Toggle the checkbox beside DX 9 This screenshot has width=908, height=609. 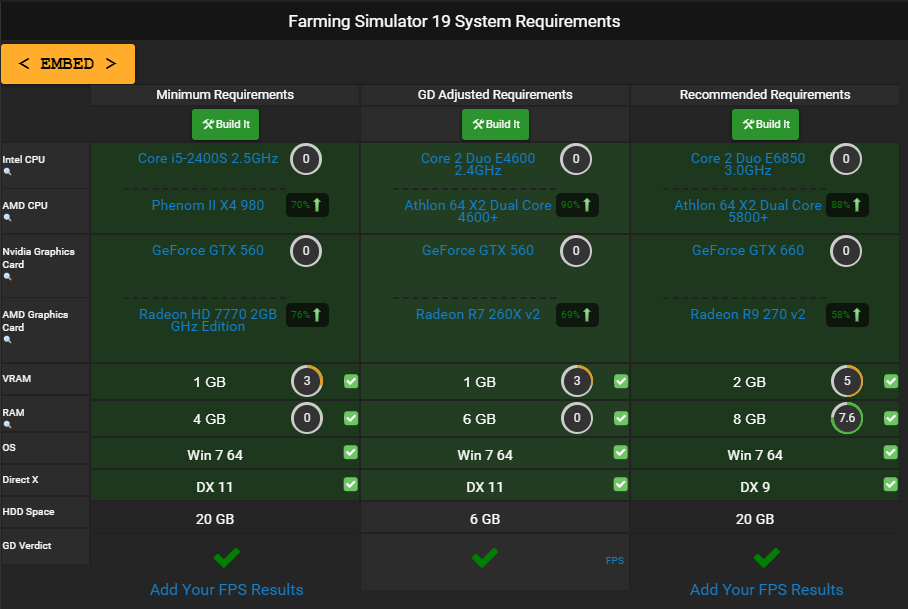point(891,484)
